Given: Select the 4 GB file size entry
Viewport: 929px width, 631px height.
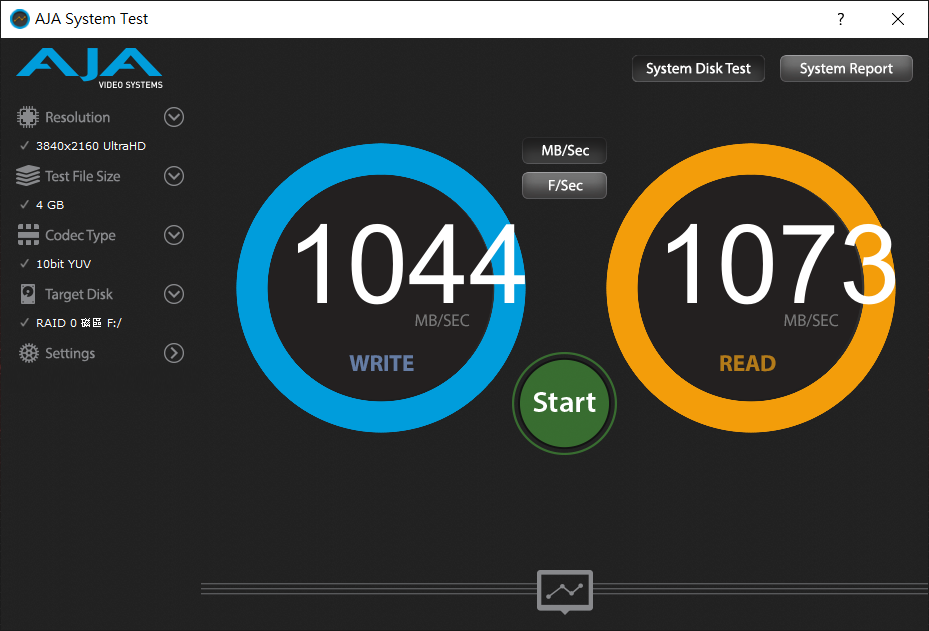Looking at the screenshot, I should (50, 205).
